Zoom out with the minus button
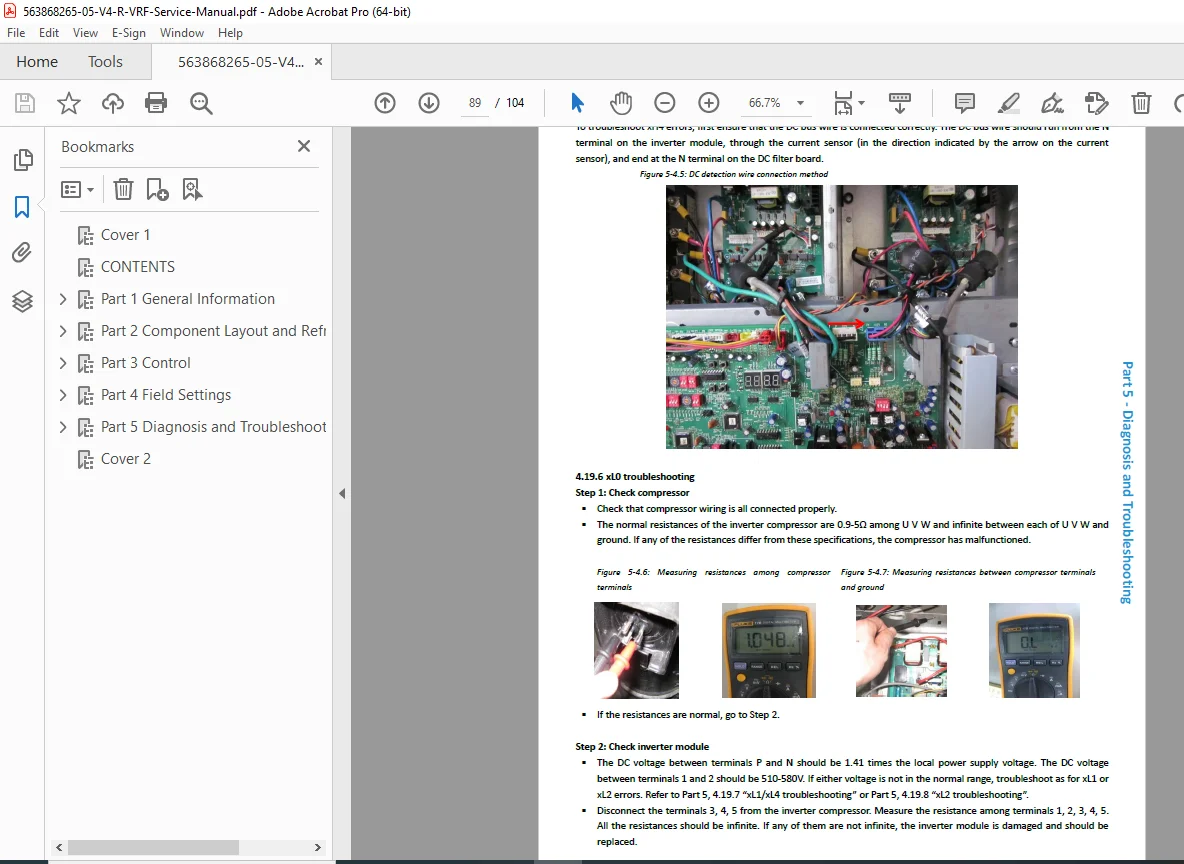 pos(664,103)
